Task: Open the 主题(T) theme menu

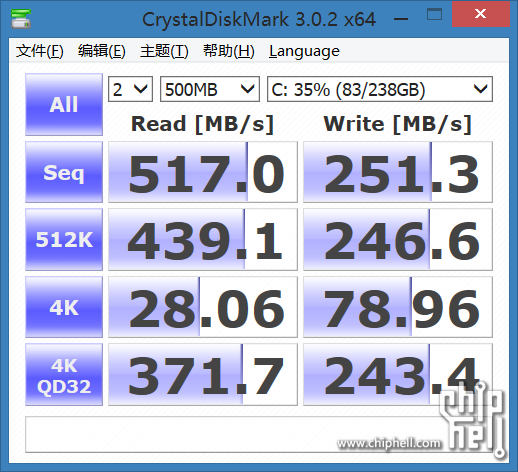Action: coord(164,51)
